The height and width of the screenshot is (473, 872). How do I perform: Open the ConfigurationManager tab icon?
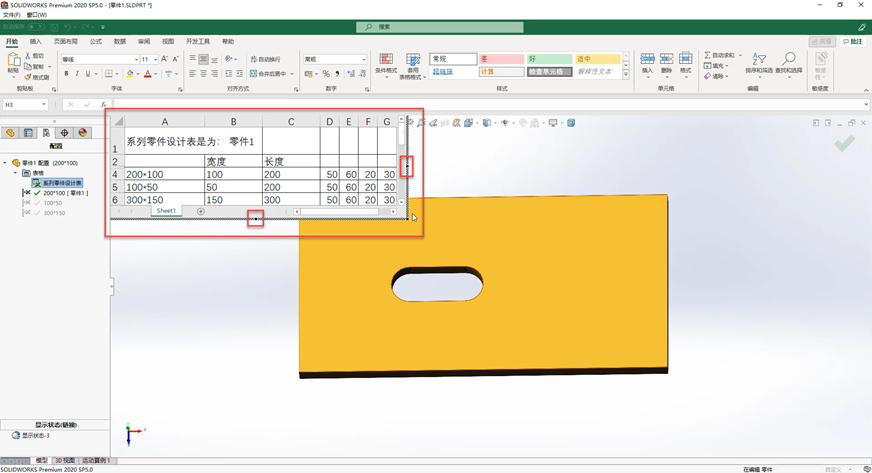pos(46,133)
